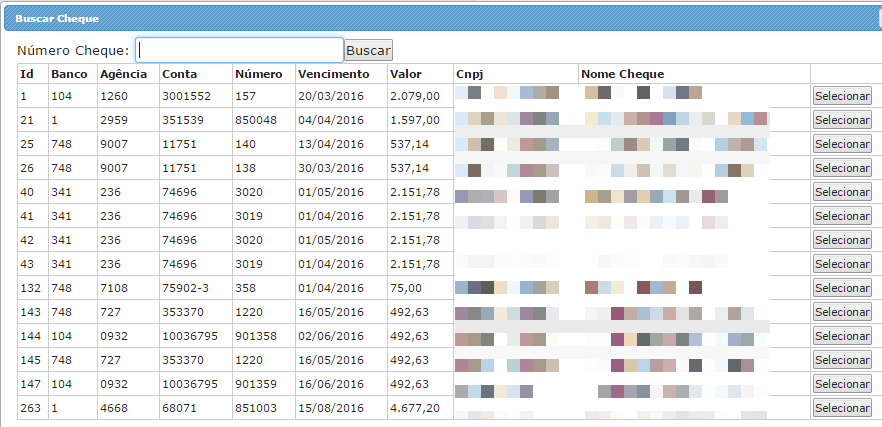
Task: Click the Vencimento column header
Action: [333, 74]
